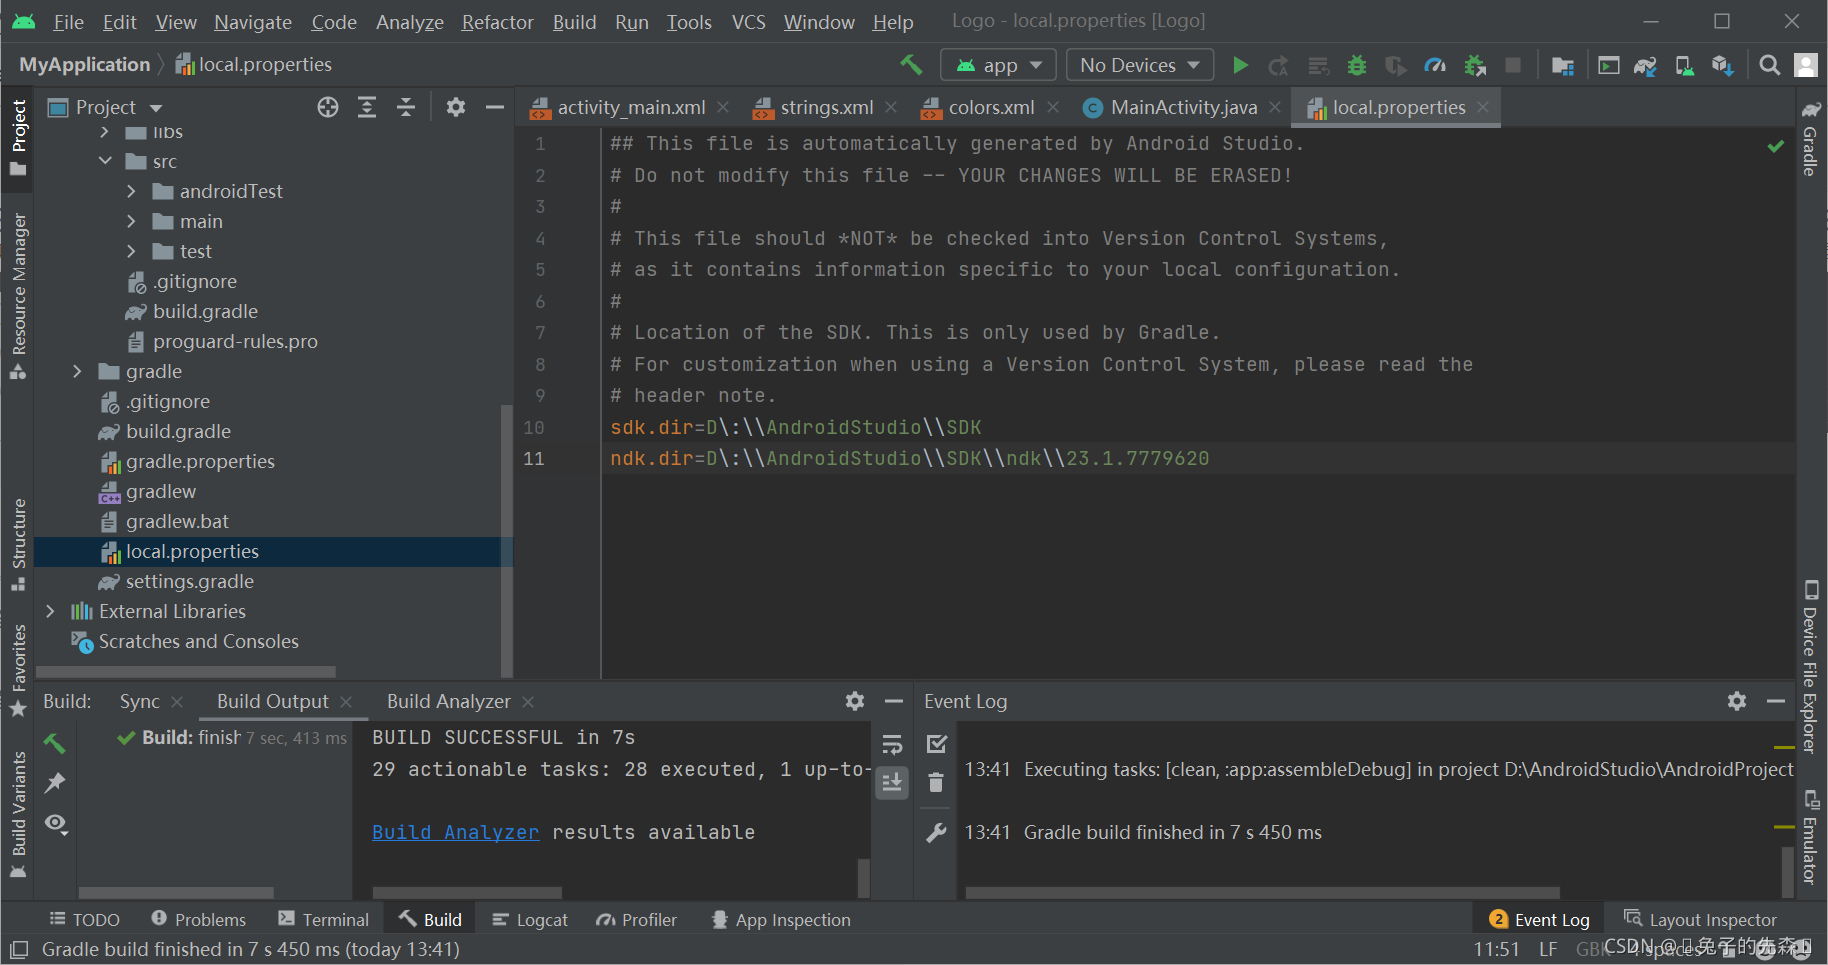
Task: Open the Logcat tool window button
Action: 530,920
